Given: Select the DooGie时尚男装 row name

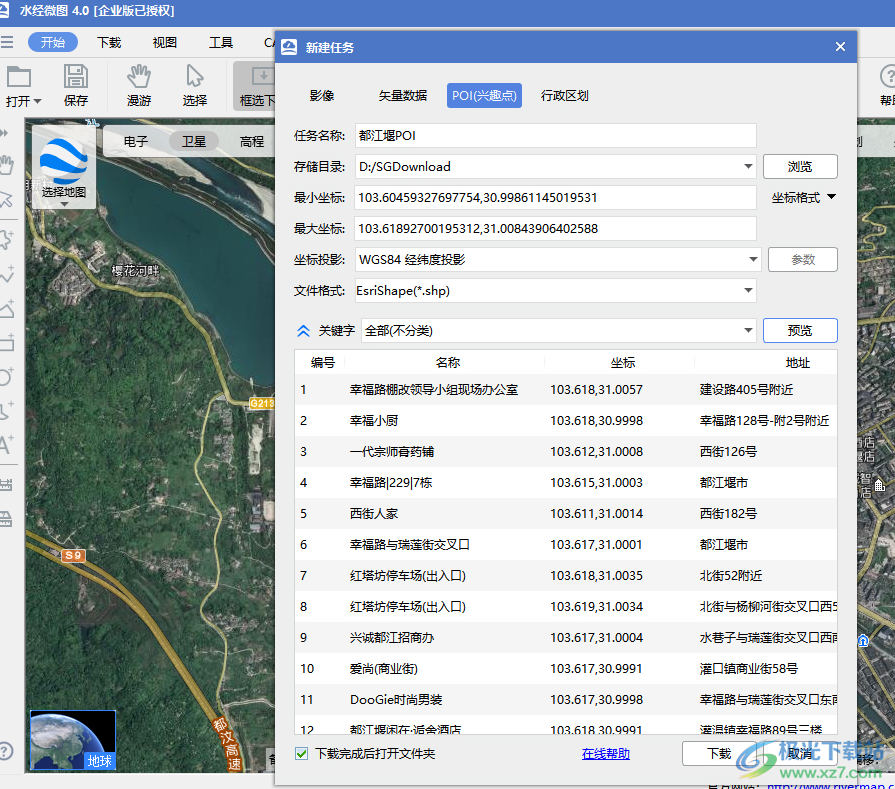Looking at the screenshot, I should click(396, 699).
